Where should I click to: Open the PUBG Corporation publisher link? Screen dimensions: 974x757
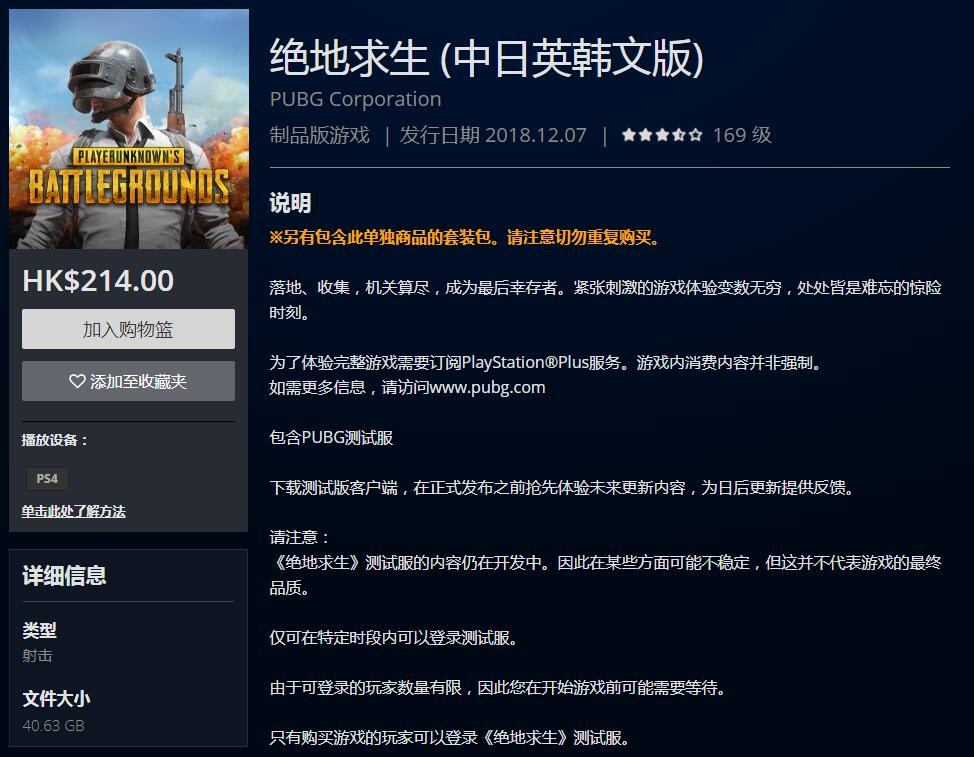coord(355,99)
